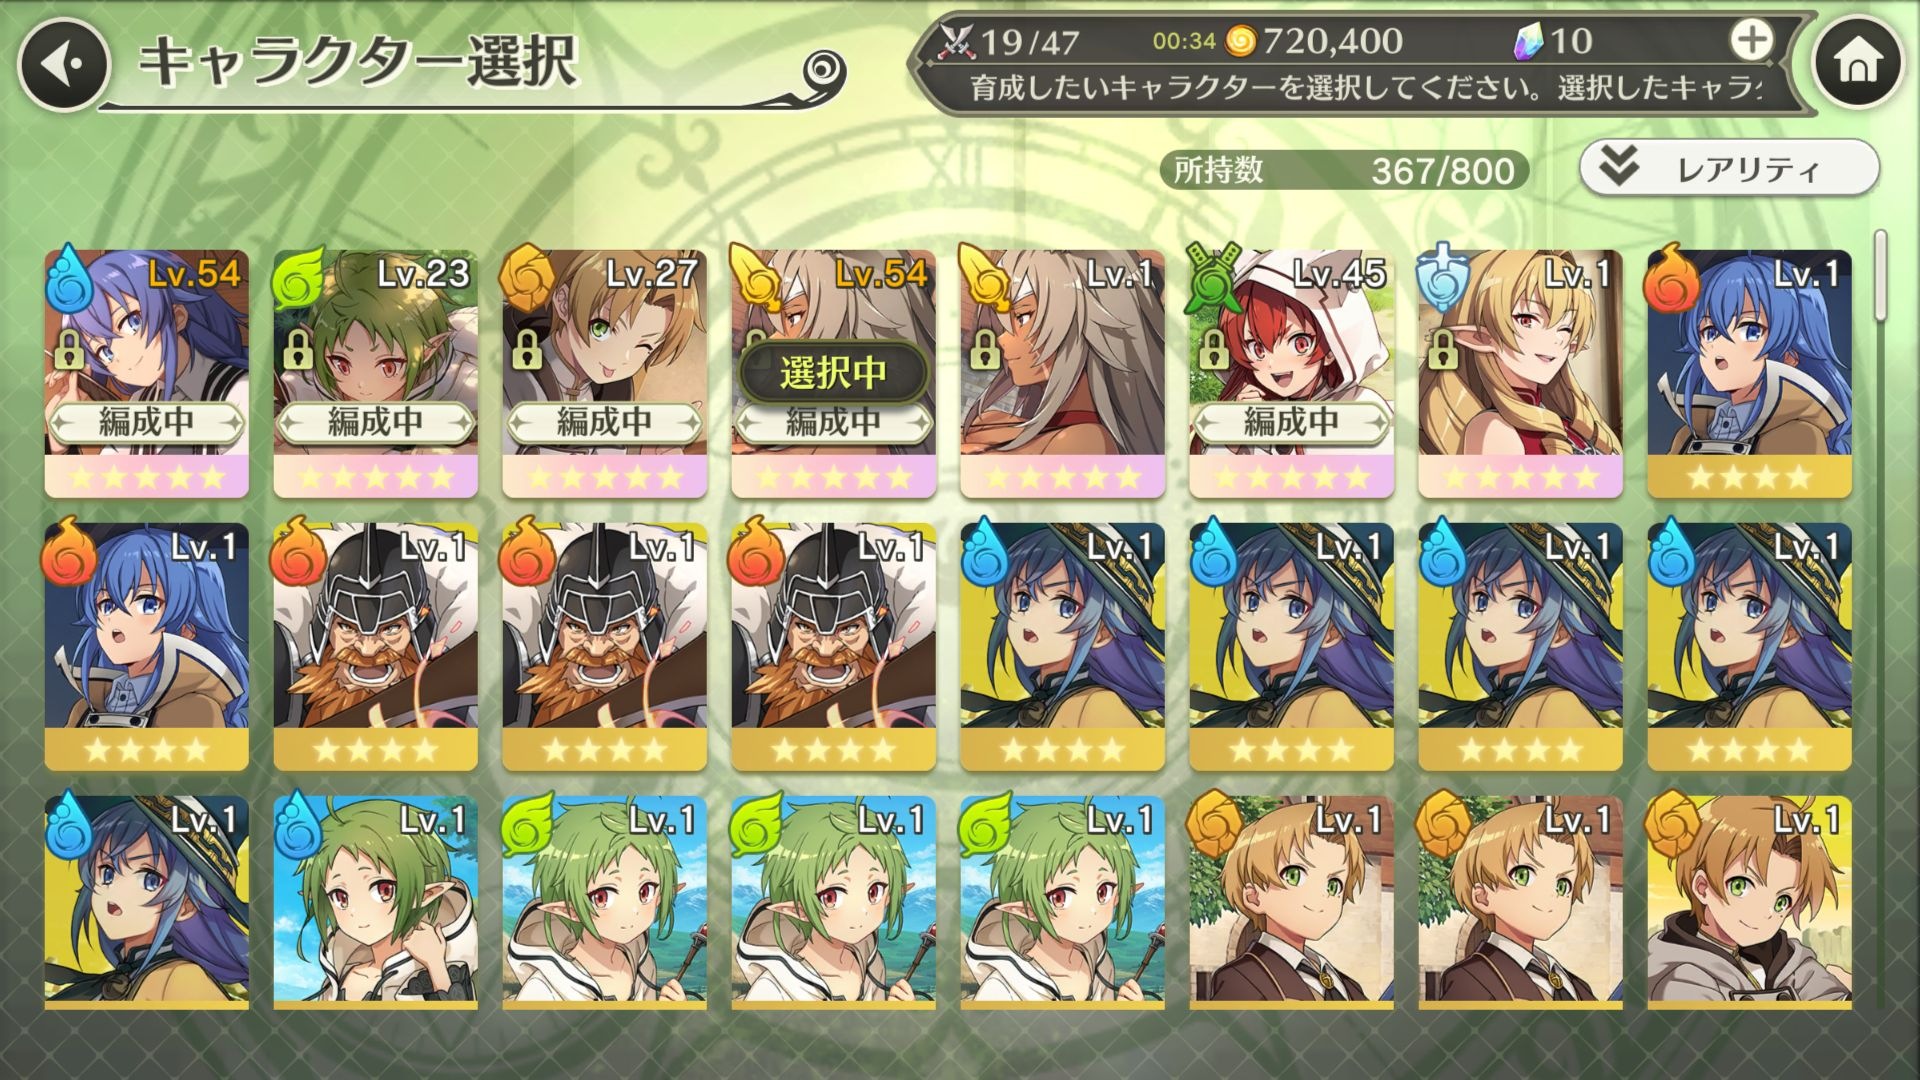This screenshot has height=1080, width=1920.
Task: Select the Lv.54 blue-haired water character
Action: coord(146,373)
